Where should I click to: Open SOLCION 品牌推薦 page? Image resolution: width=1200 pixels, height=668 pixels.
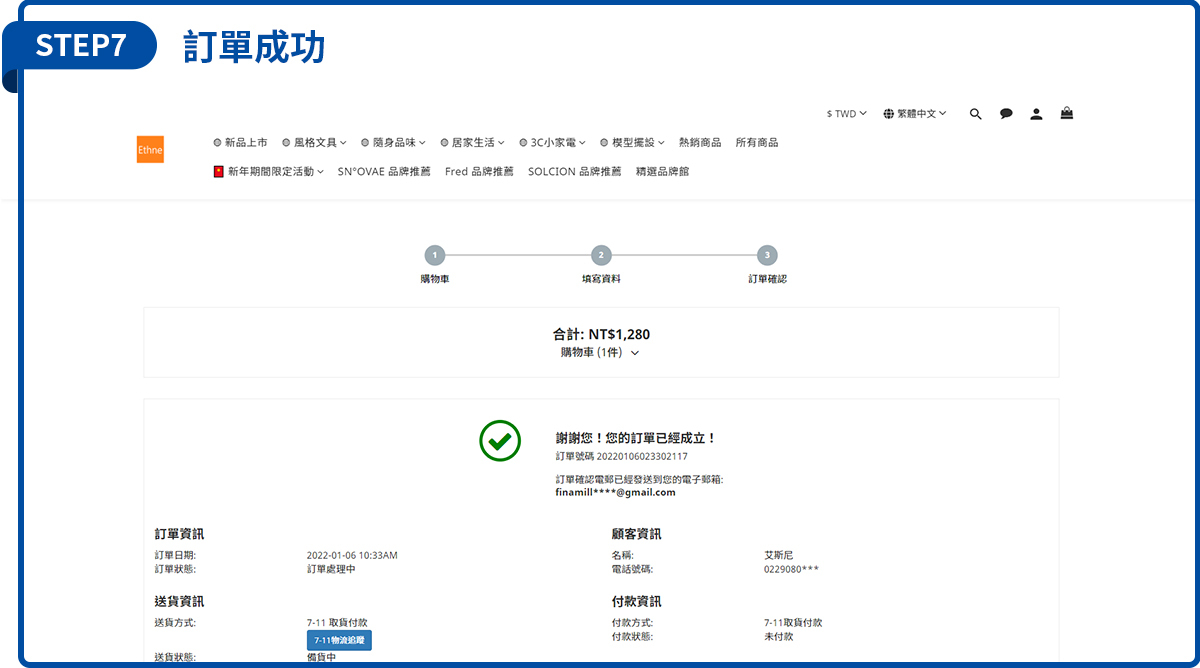tap(574, 172)
